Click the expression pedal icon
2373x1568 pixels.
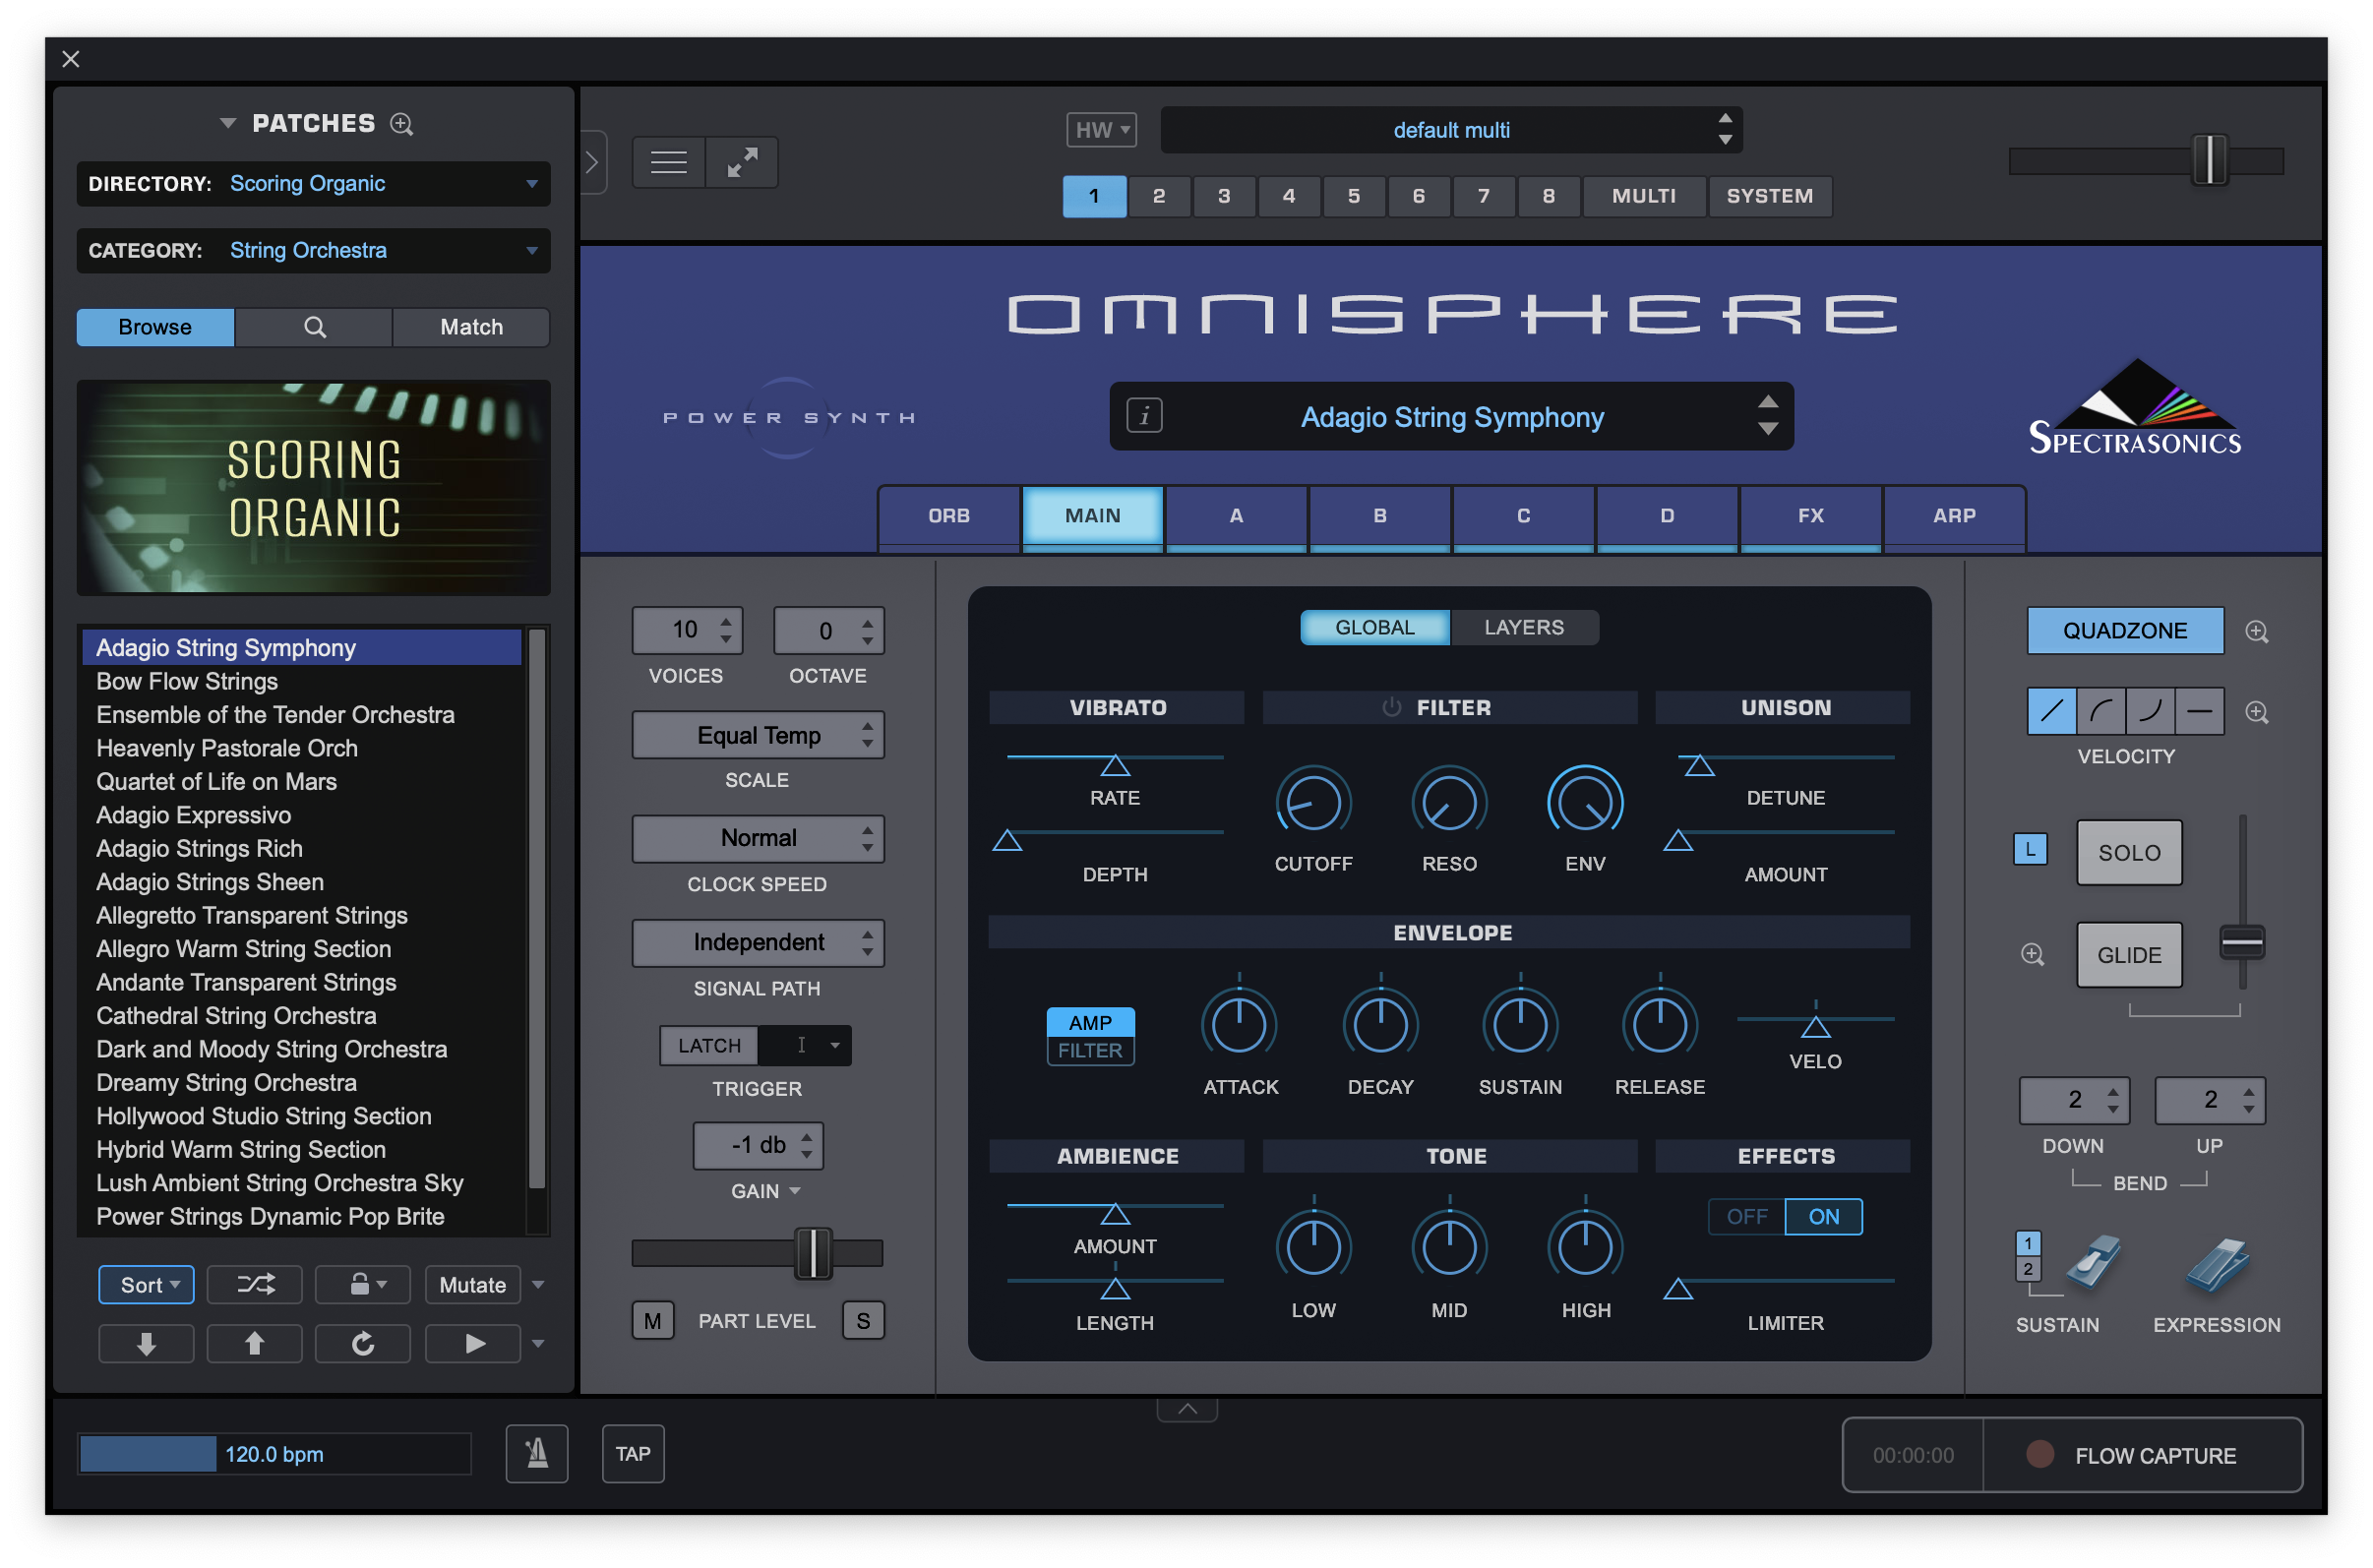[2217, 1263]
